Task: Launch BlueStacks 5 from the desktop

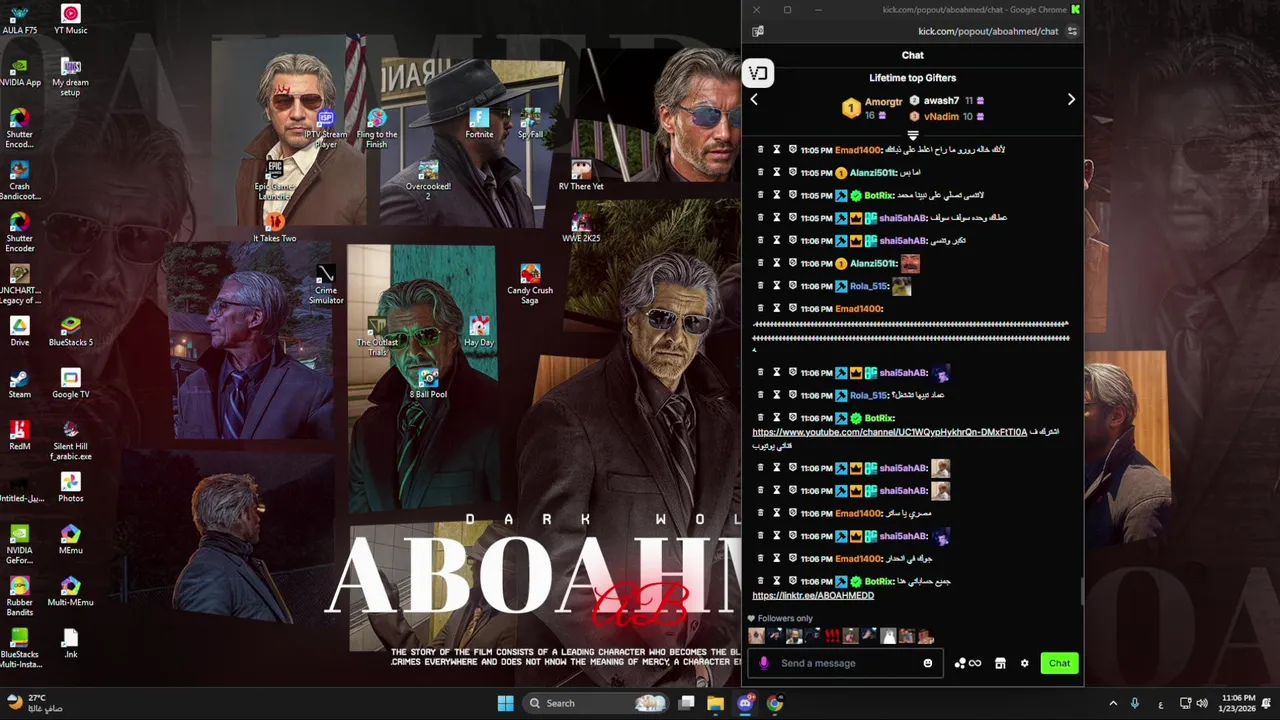Action: click(x=70, y=331)
